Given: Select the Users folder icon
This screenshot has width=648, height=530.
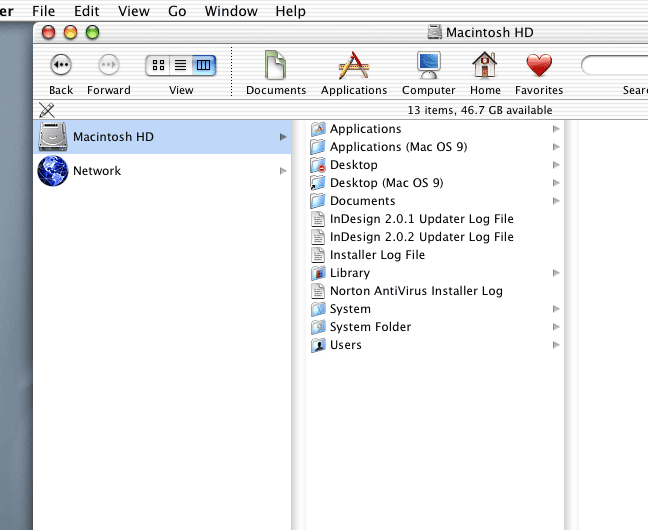Looking at the screenshot, I should tap(318, 345).
